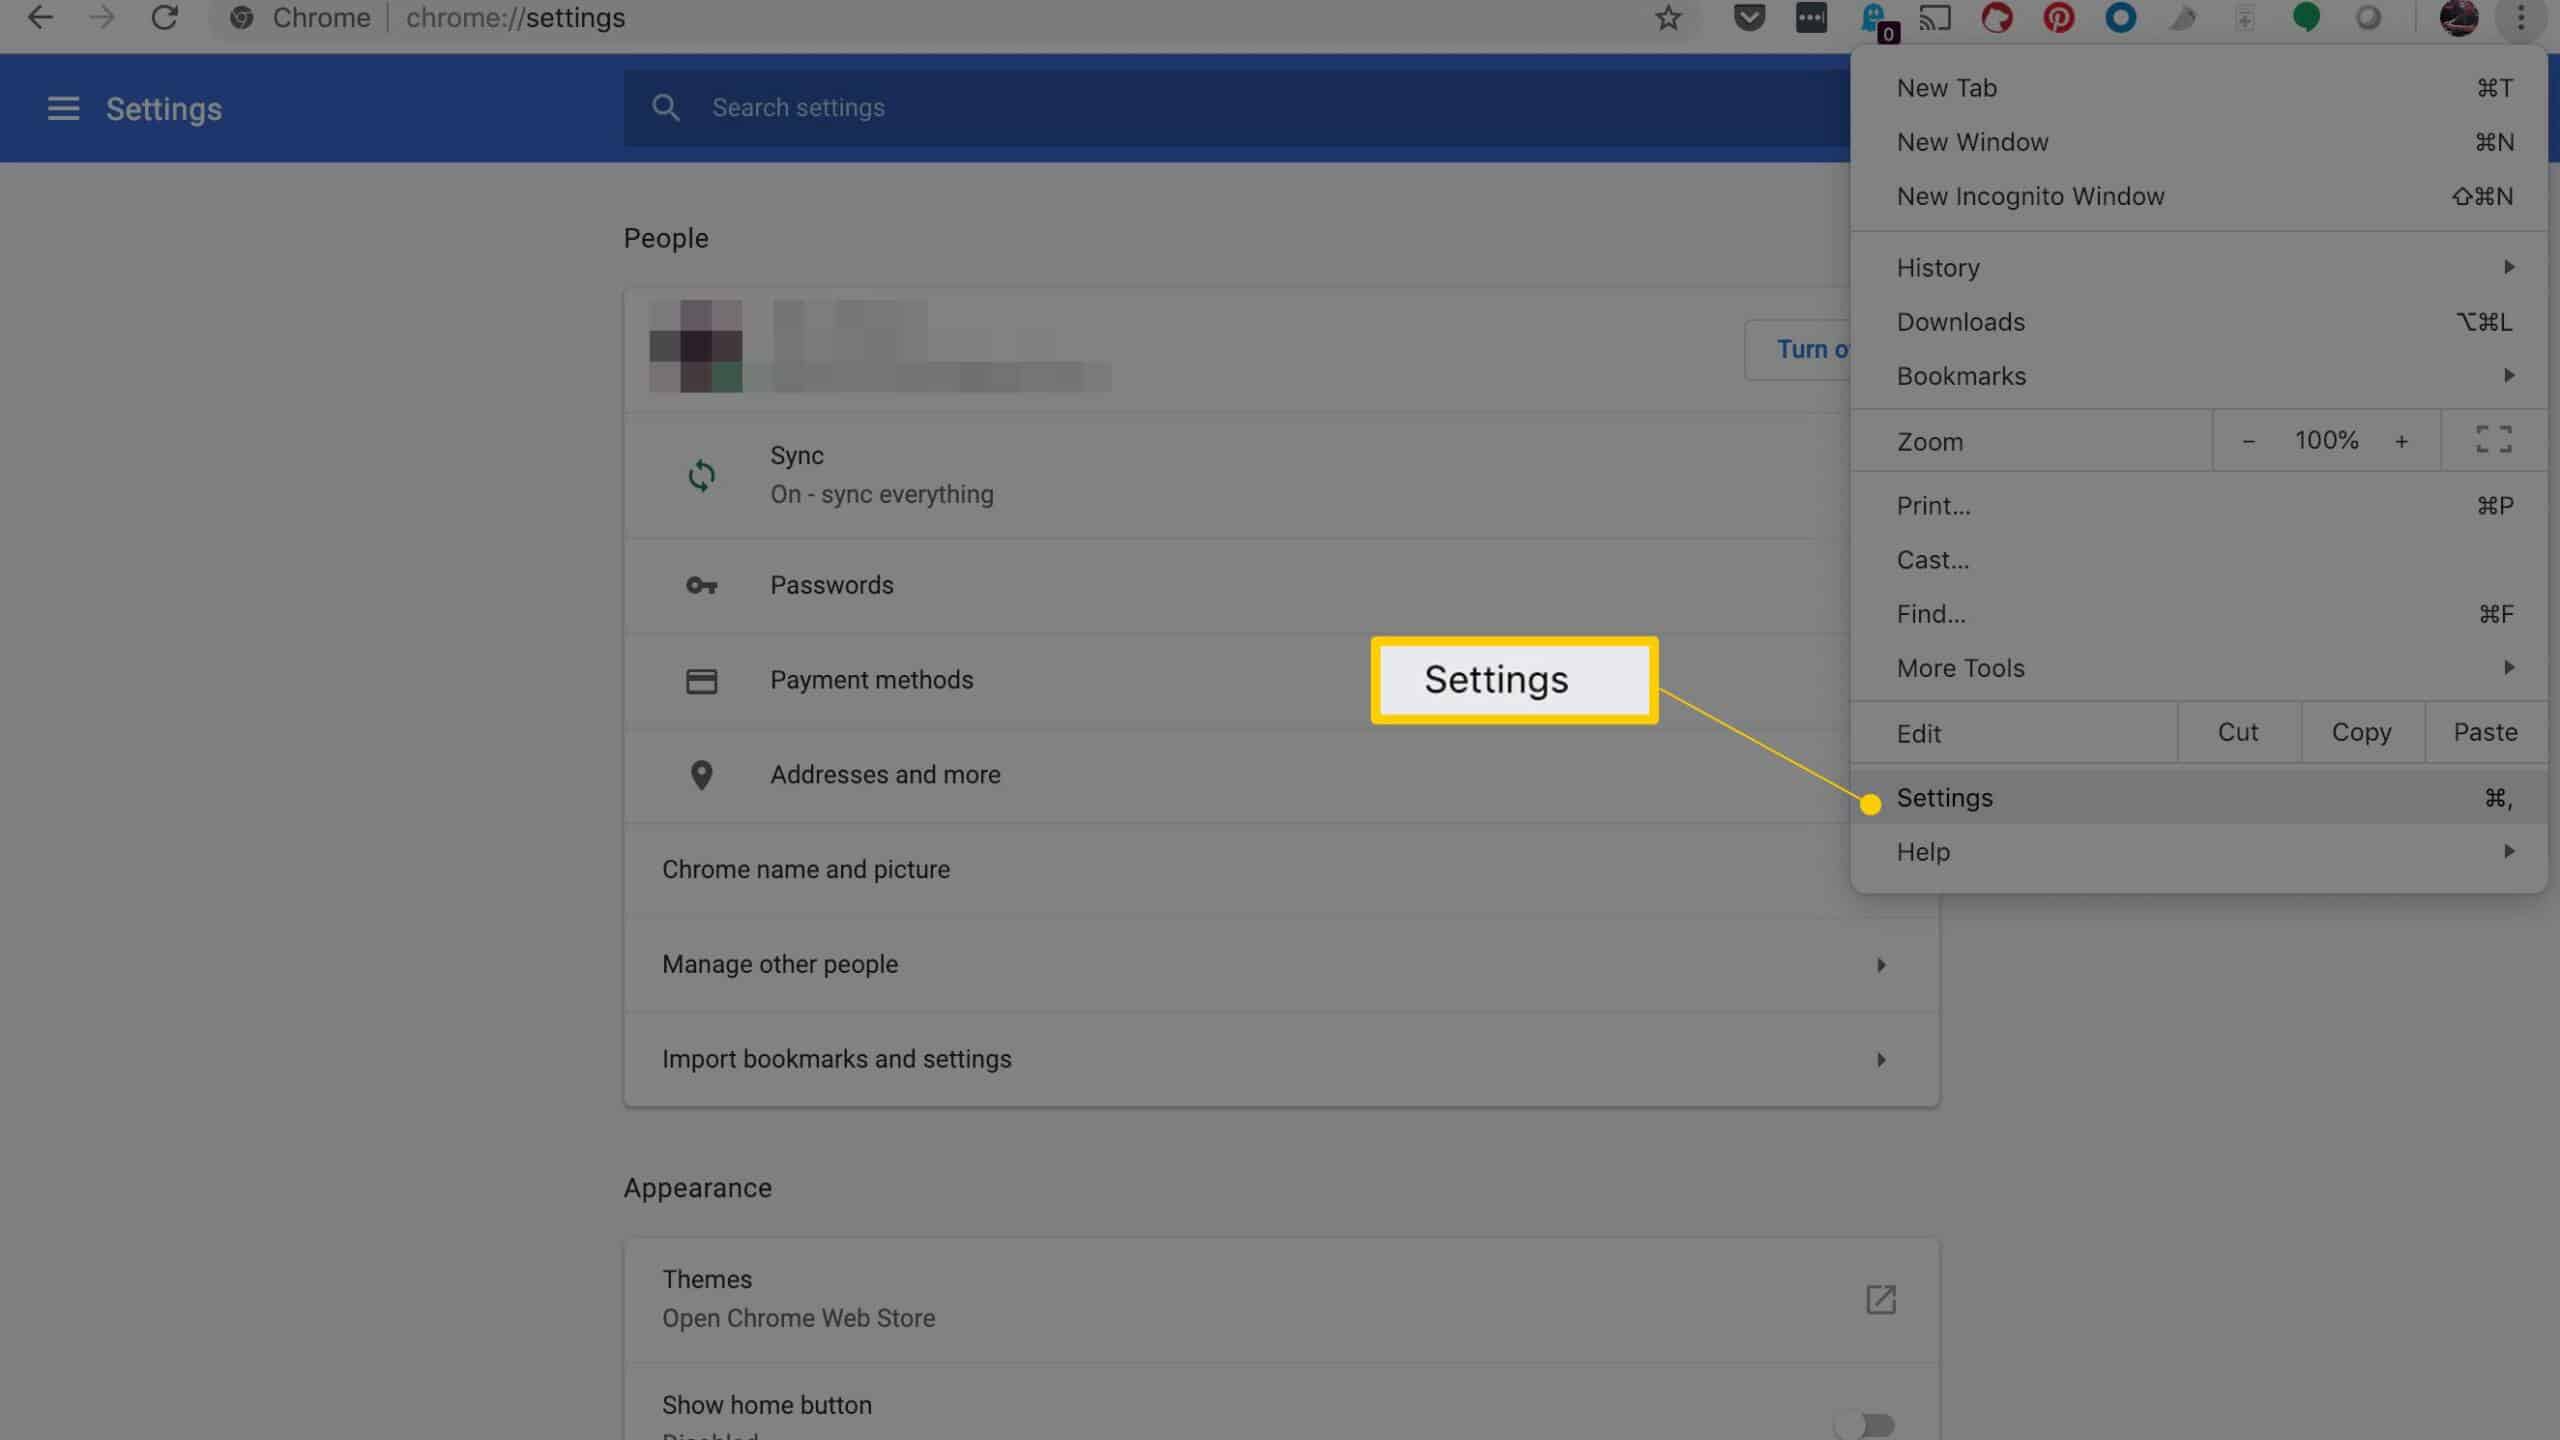Open the Pinterest extension
This screenshot has width=2560, height=1440.
tap(2060, 17)
